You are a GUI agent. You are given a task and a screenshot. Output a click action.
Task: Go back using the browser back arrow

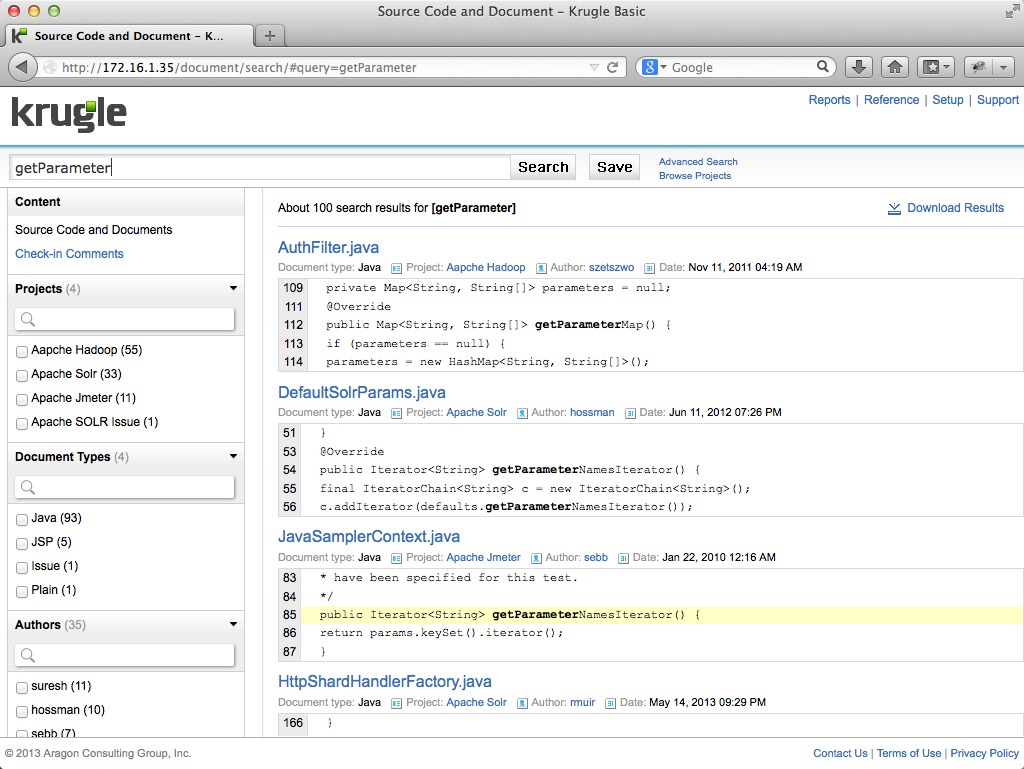22,67
